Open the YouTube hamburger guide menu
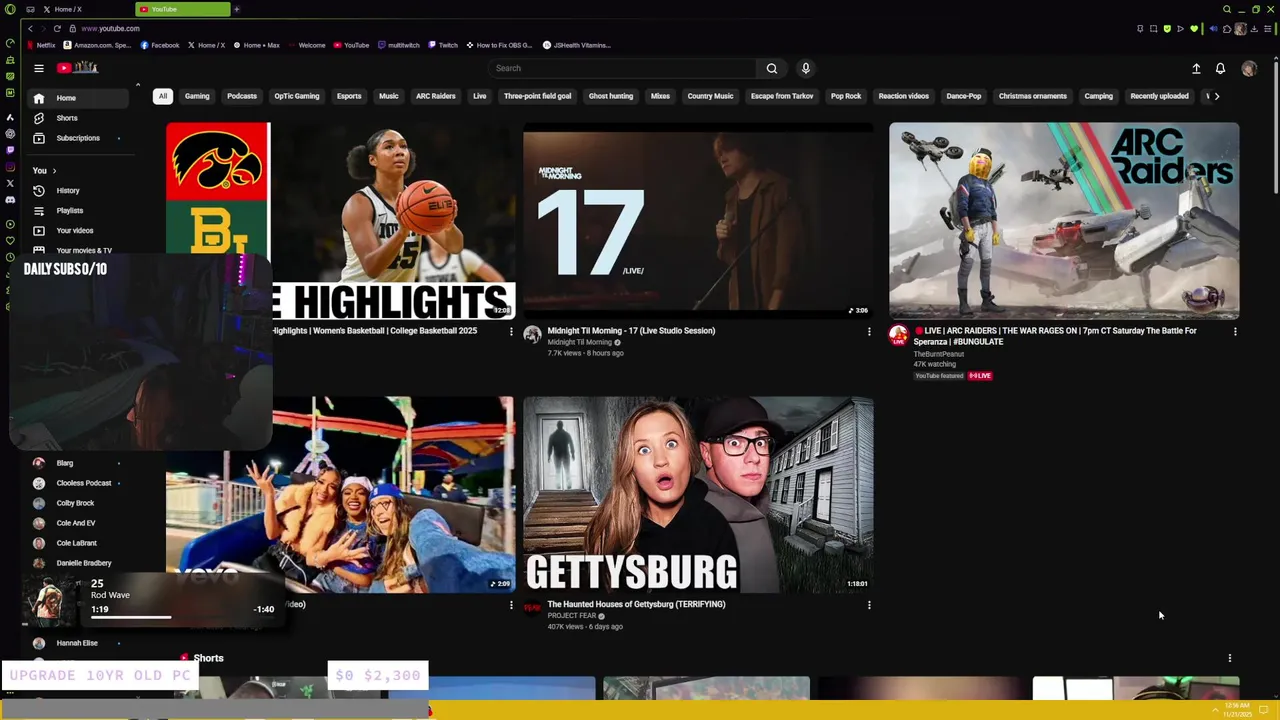Image resolution: width=1280 pixels, height=720 pixels. [x=38, y=68]
